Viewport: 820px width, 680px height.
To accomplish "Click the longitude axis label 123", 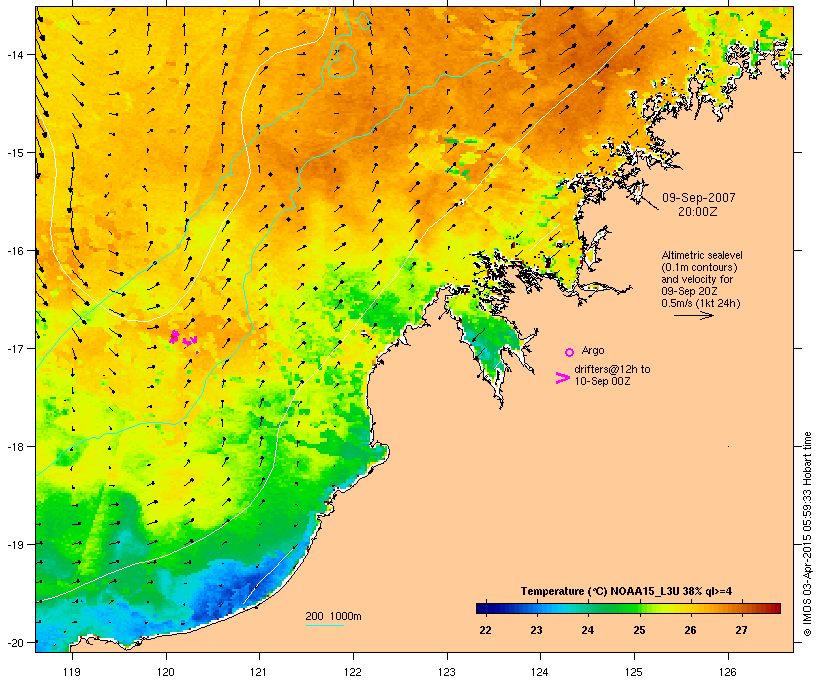I will coord(447,672).
